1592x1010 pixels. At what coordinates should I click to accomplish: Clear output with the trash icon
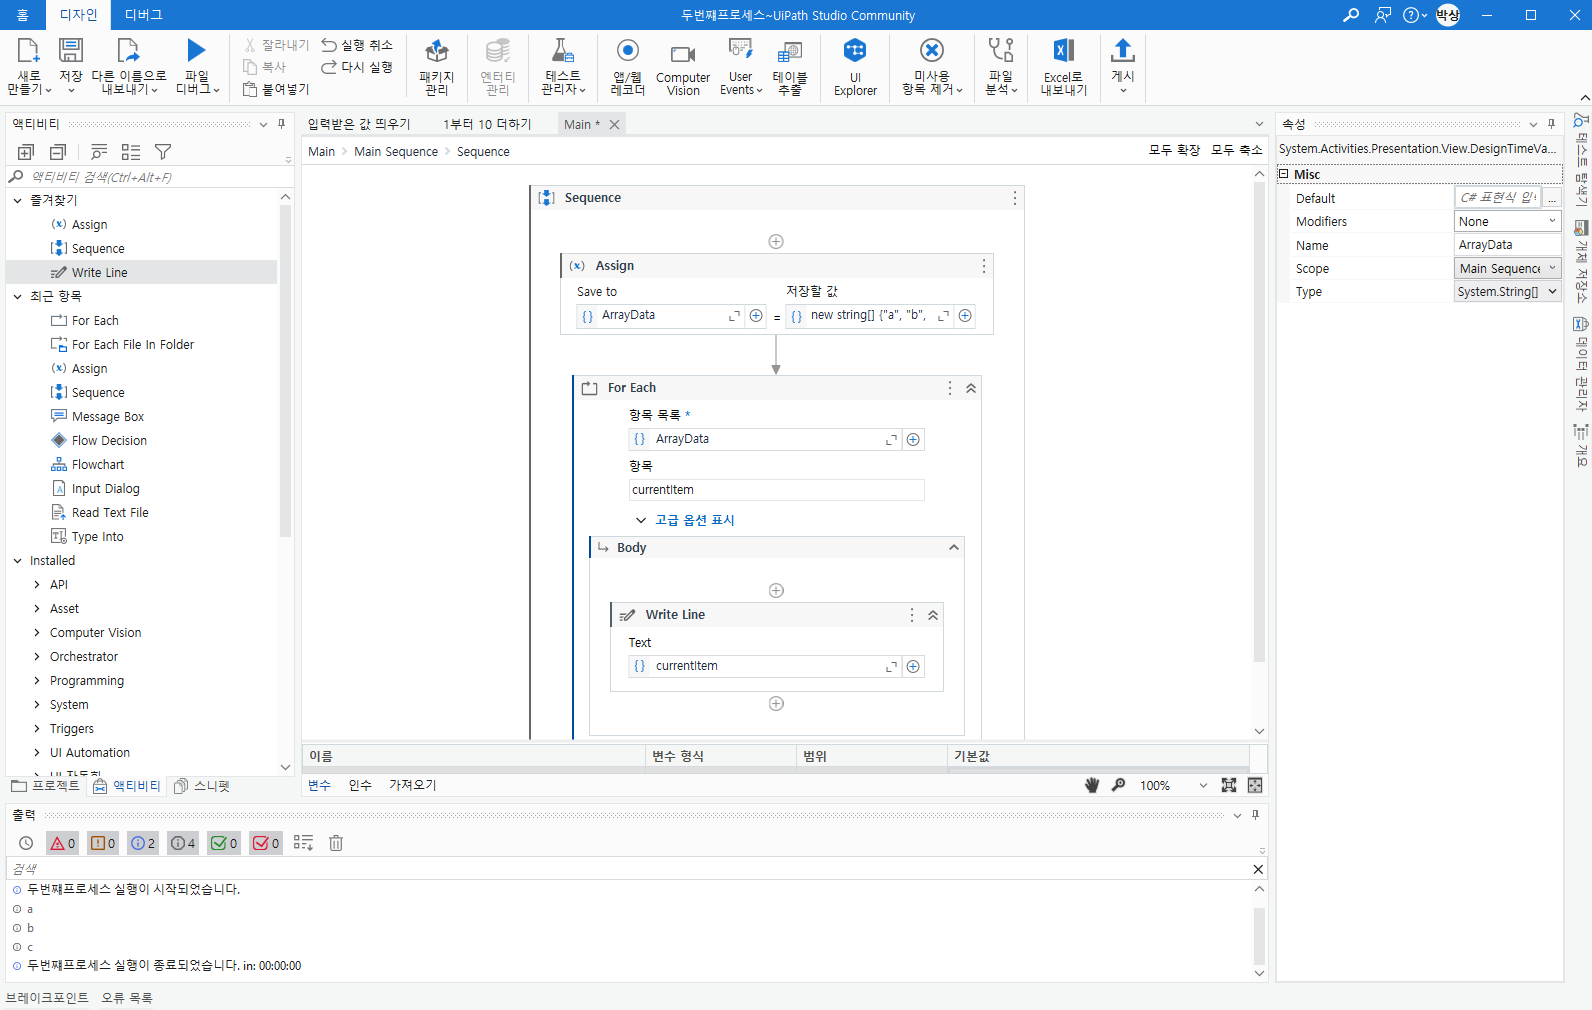pyautogui.click(x=336, y=843)
